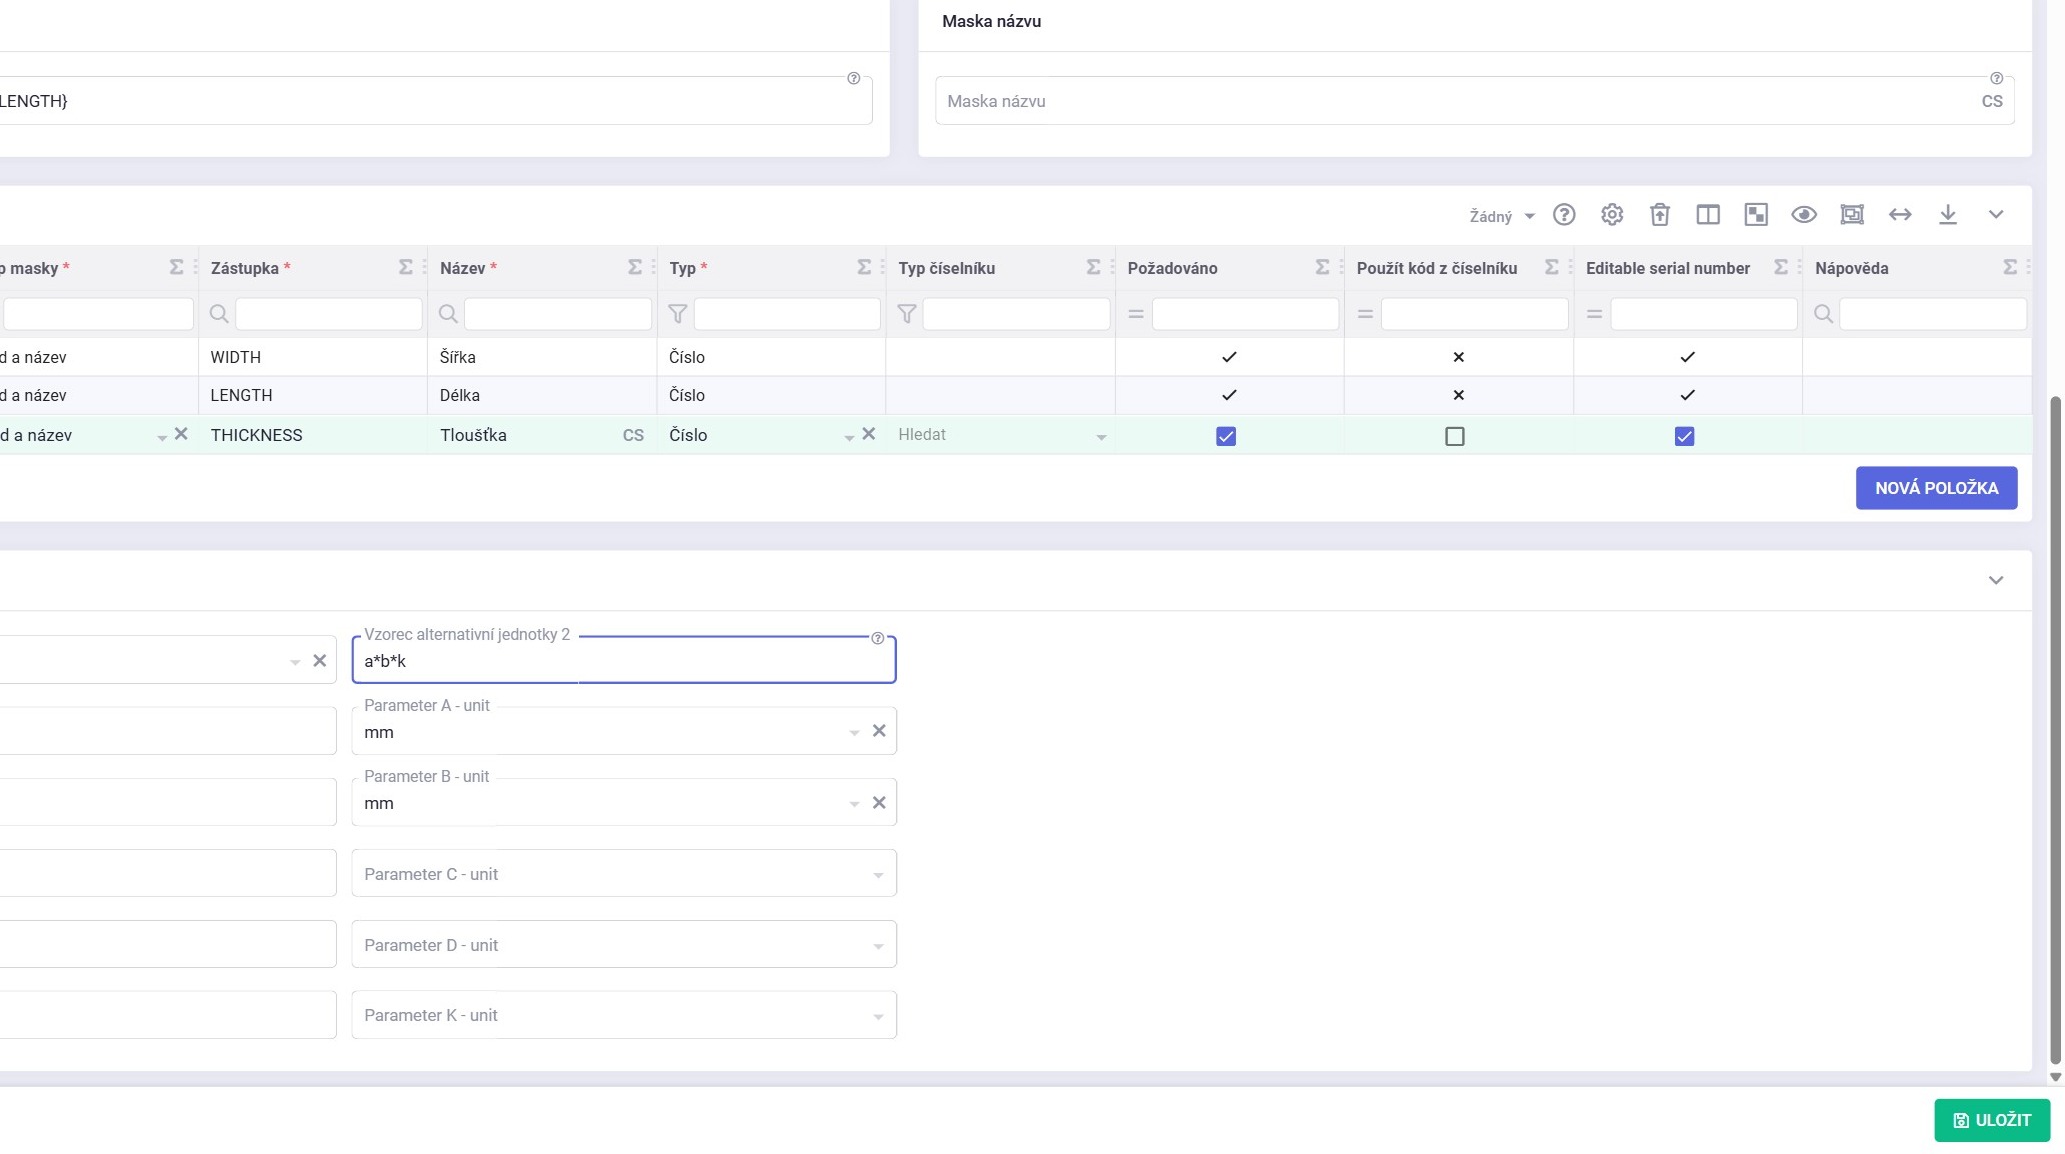Click the split columns layout icon
Screen dimensions: 2065x1154
click(1708, 215)
